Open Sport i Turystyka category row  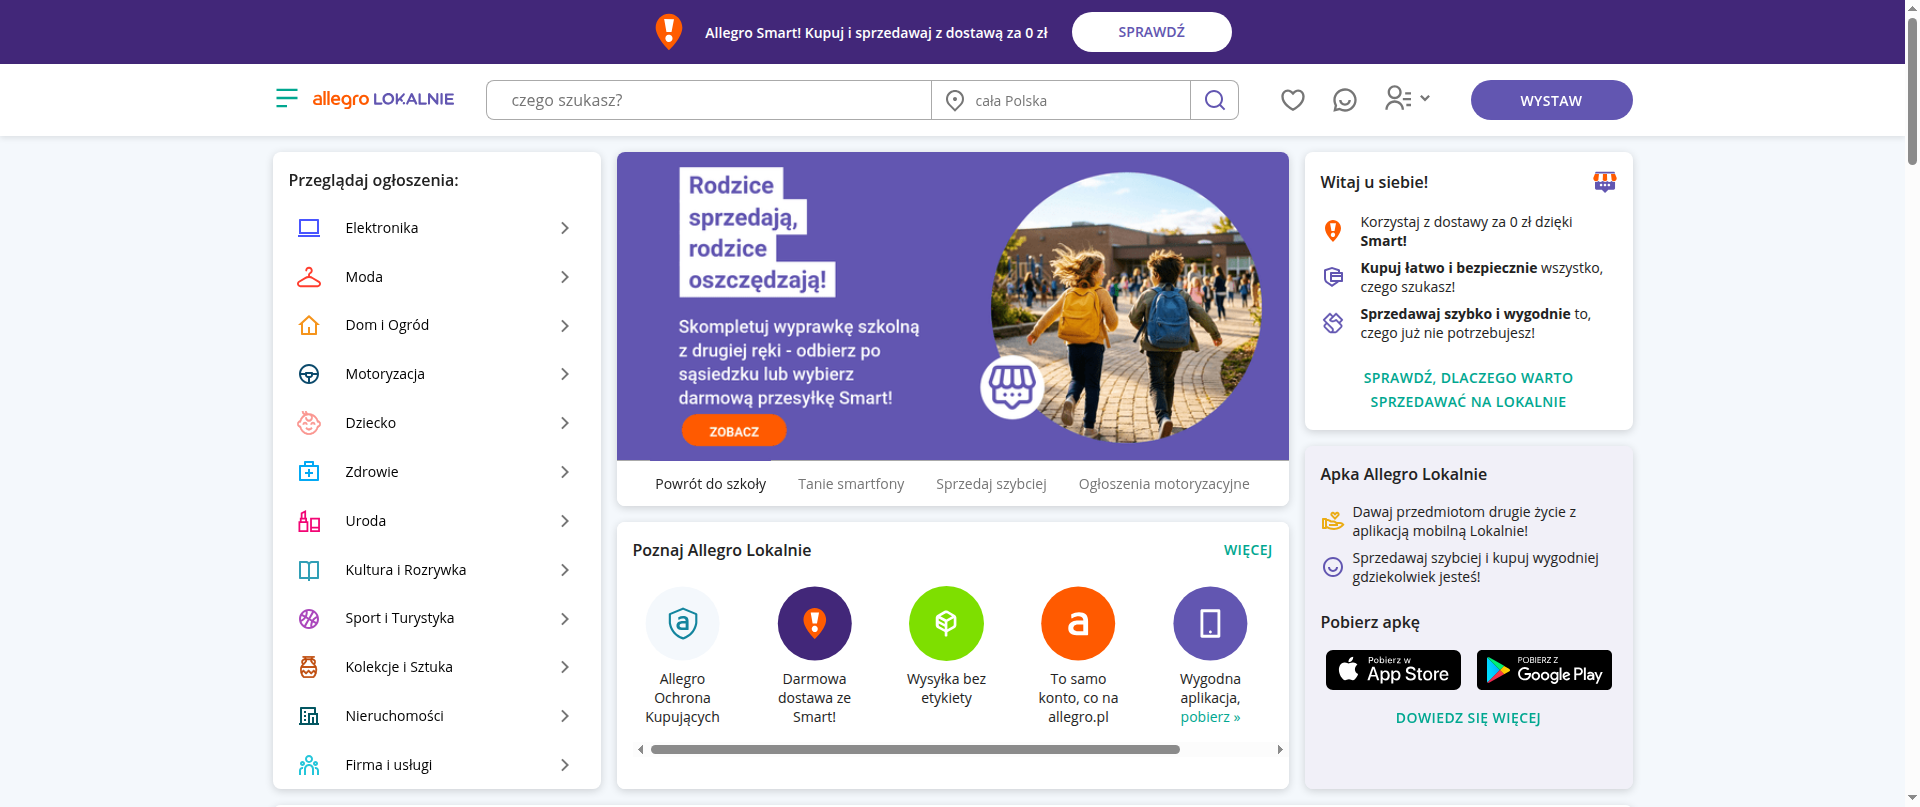[x=437, y=619]
